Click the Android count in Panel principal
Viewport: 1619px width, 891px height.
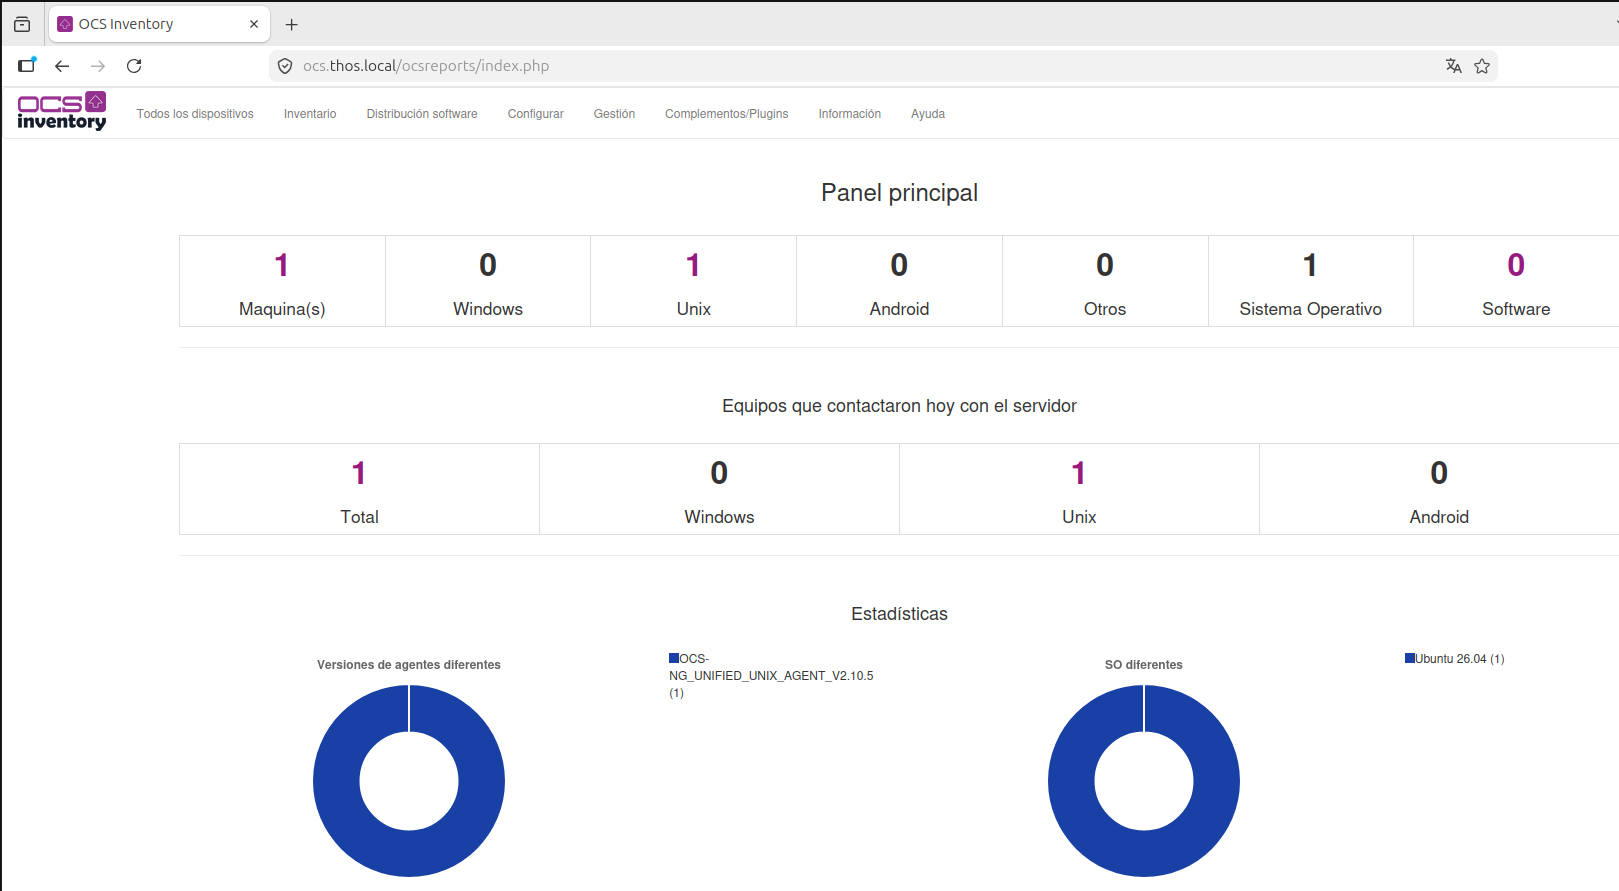pyautogui.click(x=899, y=265)
